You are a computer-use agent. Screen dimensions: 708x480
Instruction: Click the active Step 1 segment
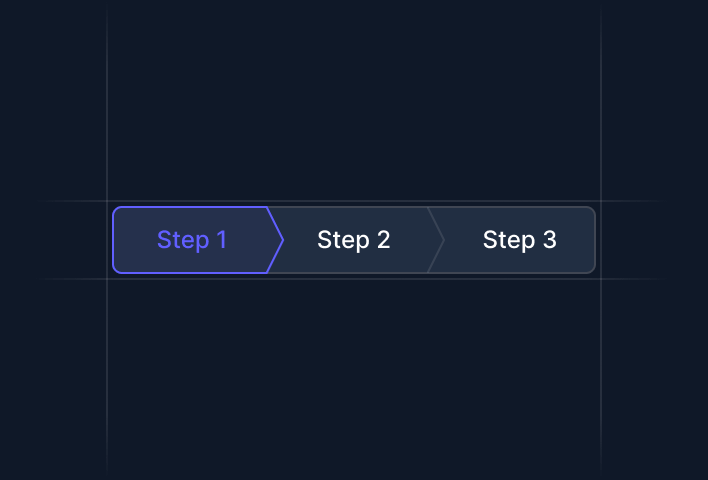click(192, 240)
